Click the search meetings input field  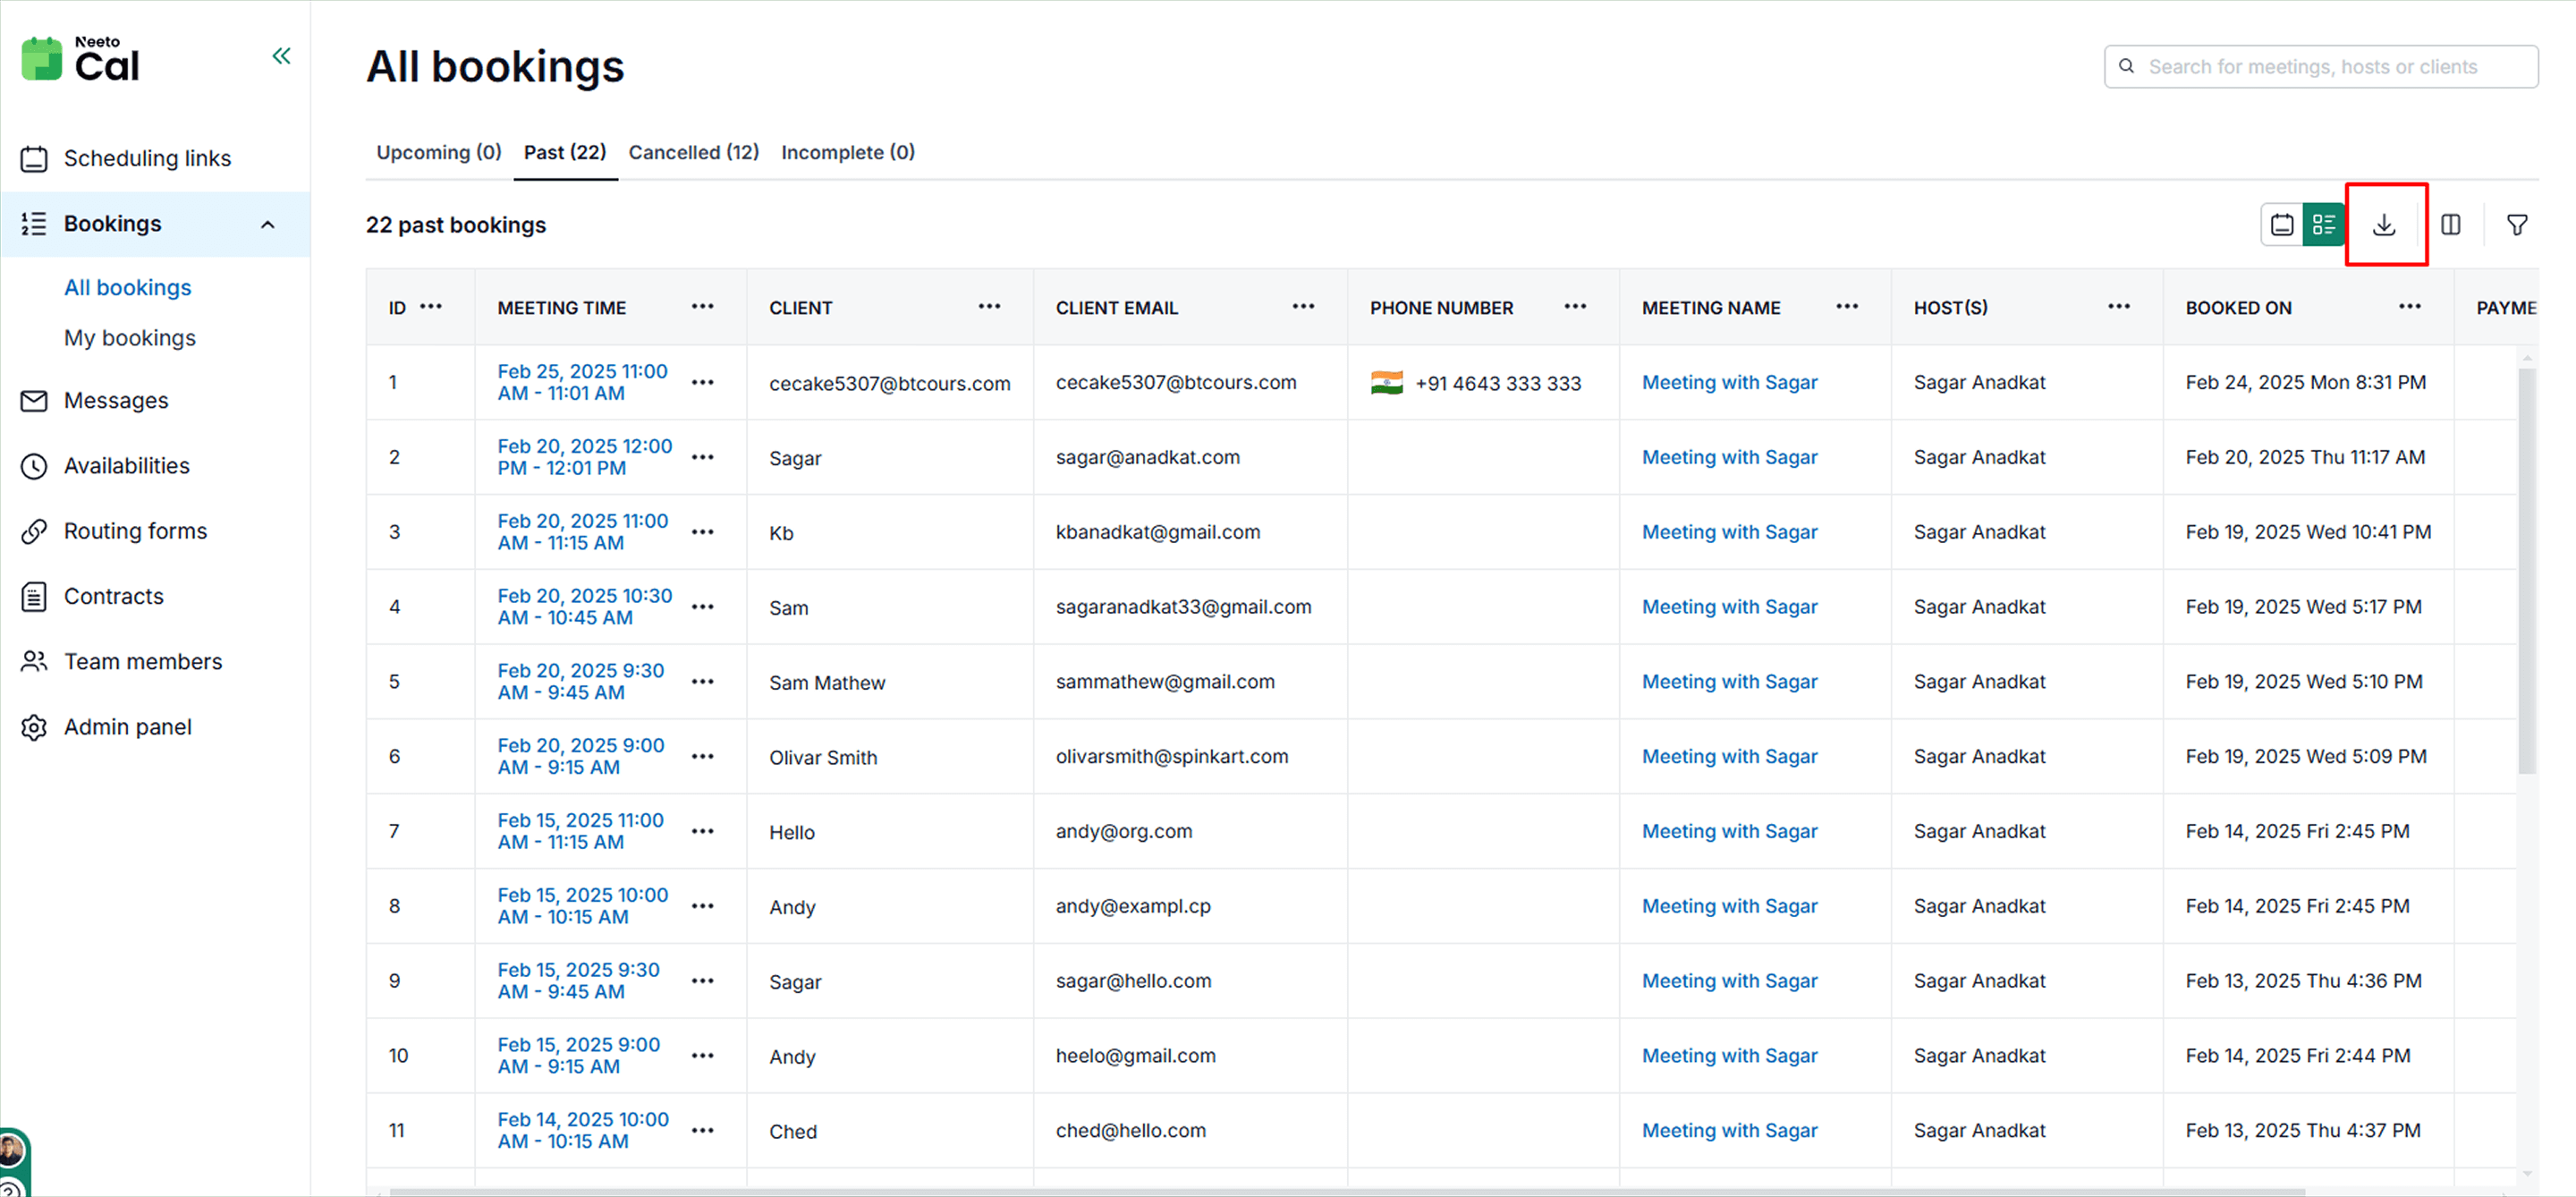2321,66
